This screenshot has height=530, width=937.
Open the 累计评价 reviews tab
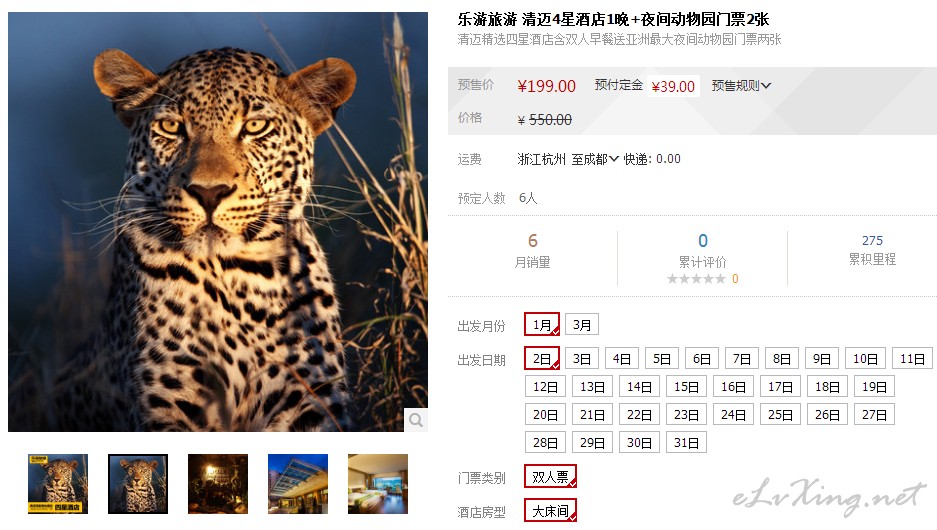[x=703, y=262]
